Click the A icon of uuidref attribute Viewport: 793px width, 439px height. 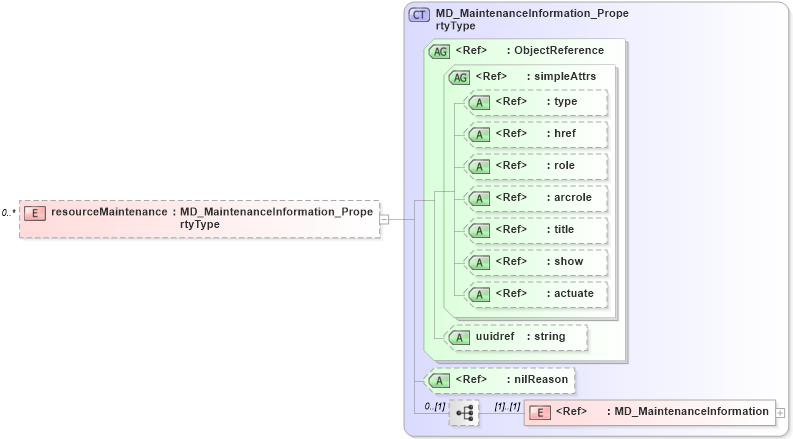(x=459, y=337)
